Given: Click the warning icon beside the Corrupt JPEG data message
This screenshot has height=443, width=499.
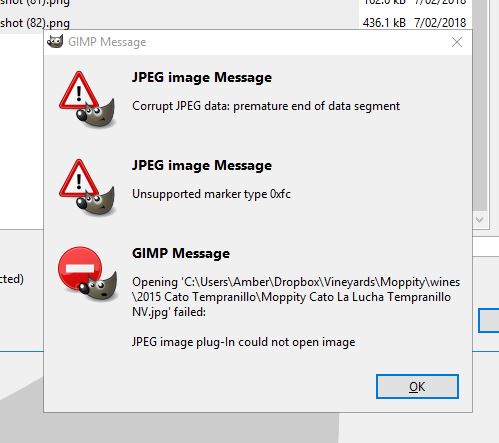Looking at the screenshot, I should click(x=87, y=99).
